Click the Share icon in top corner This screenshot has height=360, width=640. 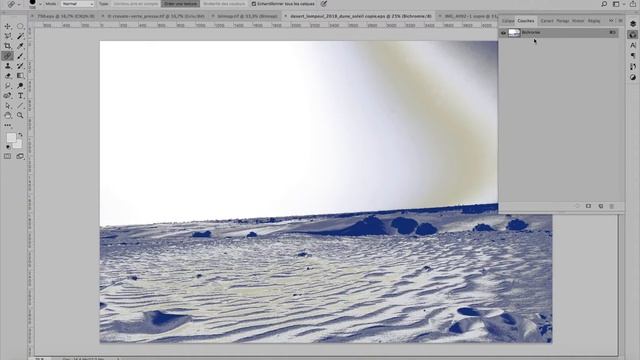(x=633, y=4)
